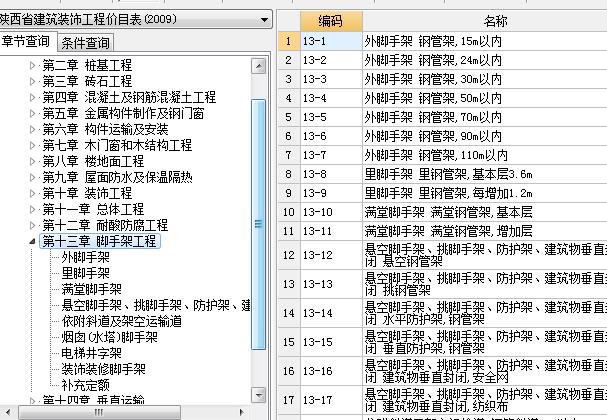Image resolution: width=607 pixels, height=420 pixels.
Task: Select row 14 水平防护架,钢管架 cell
Action: (x=485, y=313)
